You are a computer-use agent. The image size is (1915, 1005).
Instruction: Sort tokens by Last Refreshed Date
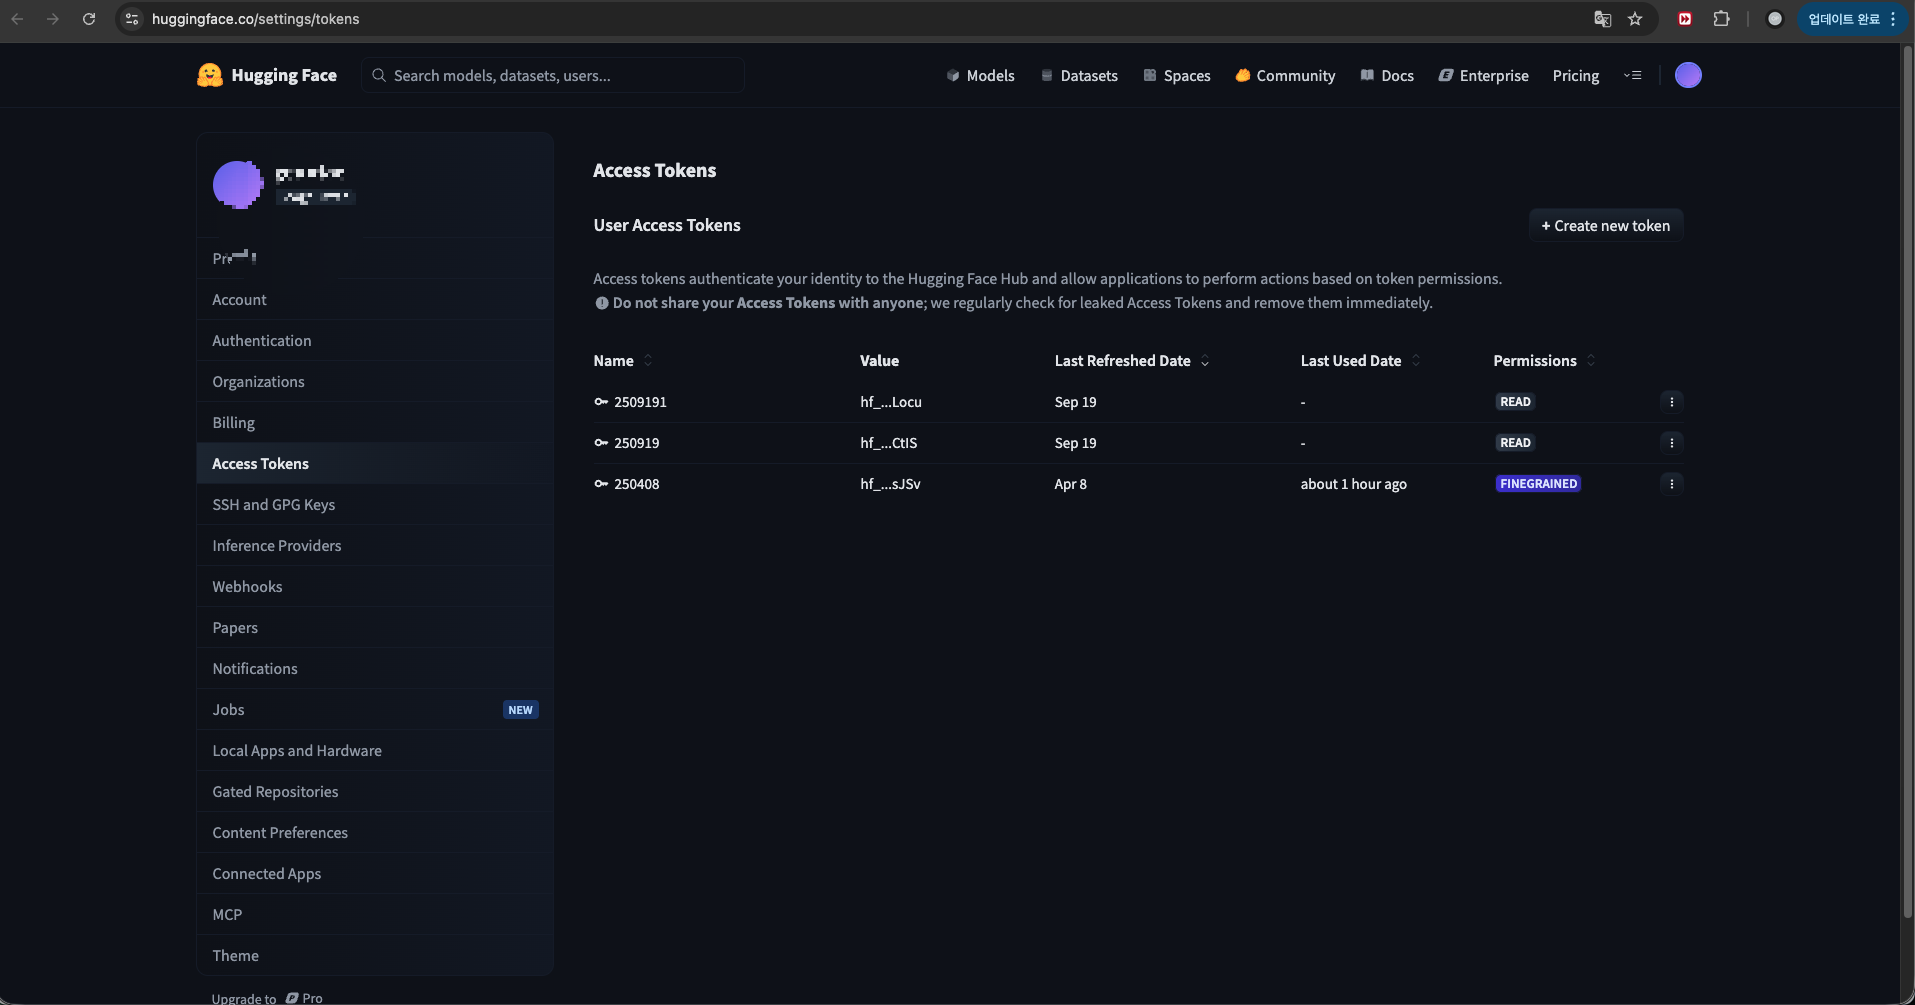[x=1132, y=361]
